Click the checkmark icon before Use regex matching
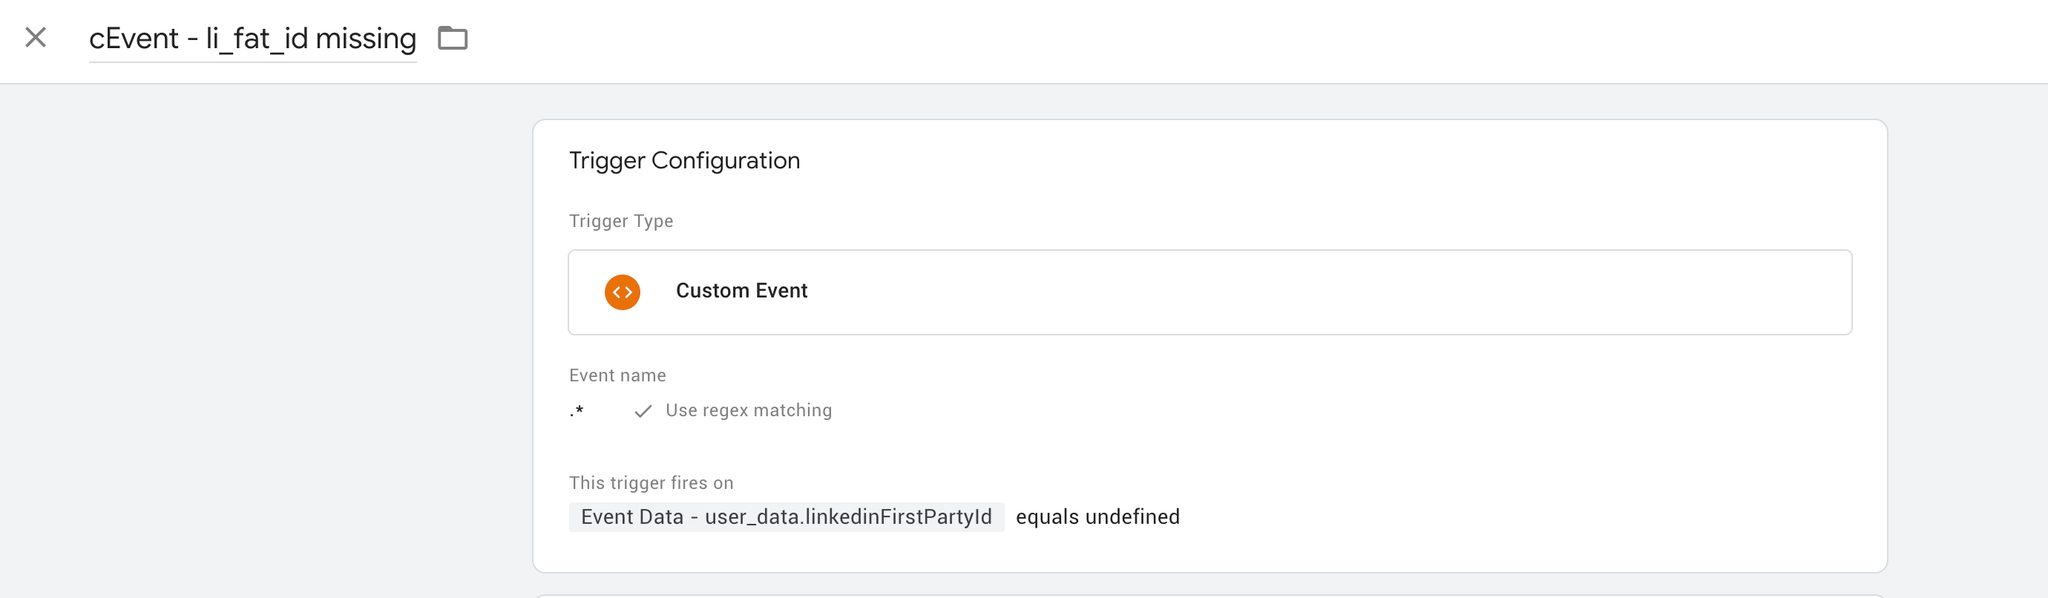This screenshot has width=2048, height=598. click(x=643, y=411)
